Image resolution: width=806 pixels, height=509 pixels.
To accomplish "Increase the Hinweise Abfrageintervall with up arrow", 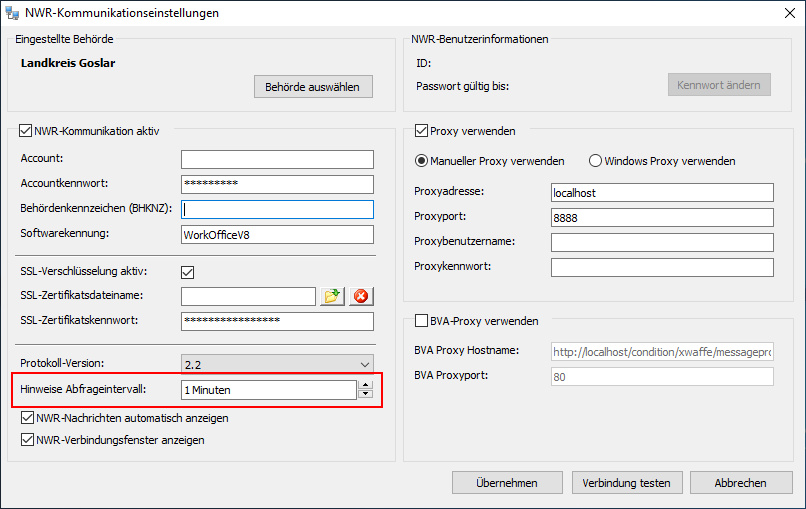I will coord(366,385).
